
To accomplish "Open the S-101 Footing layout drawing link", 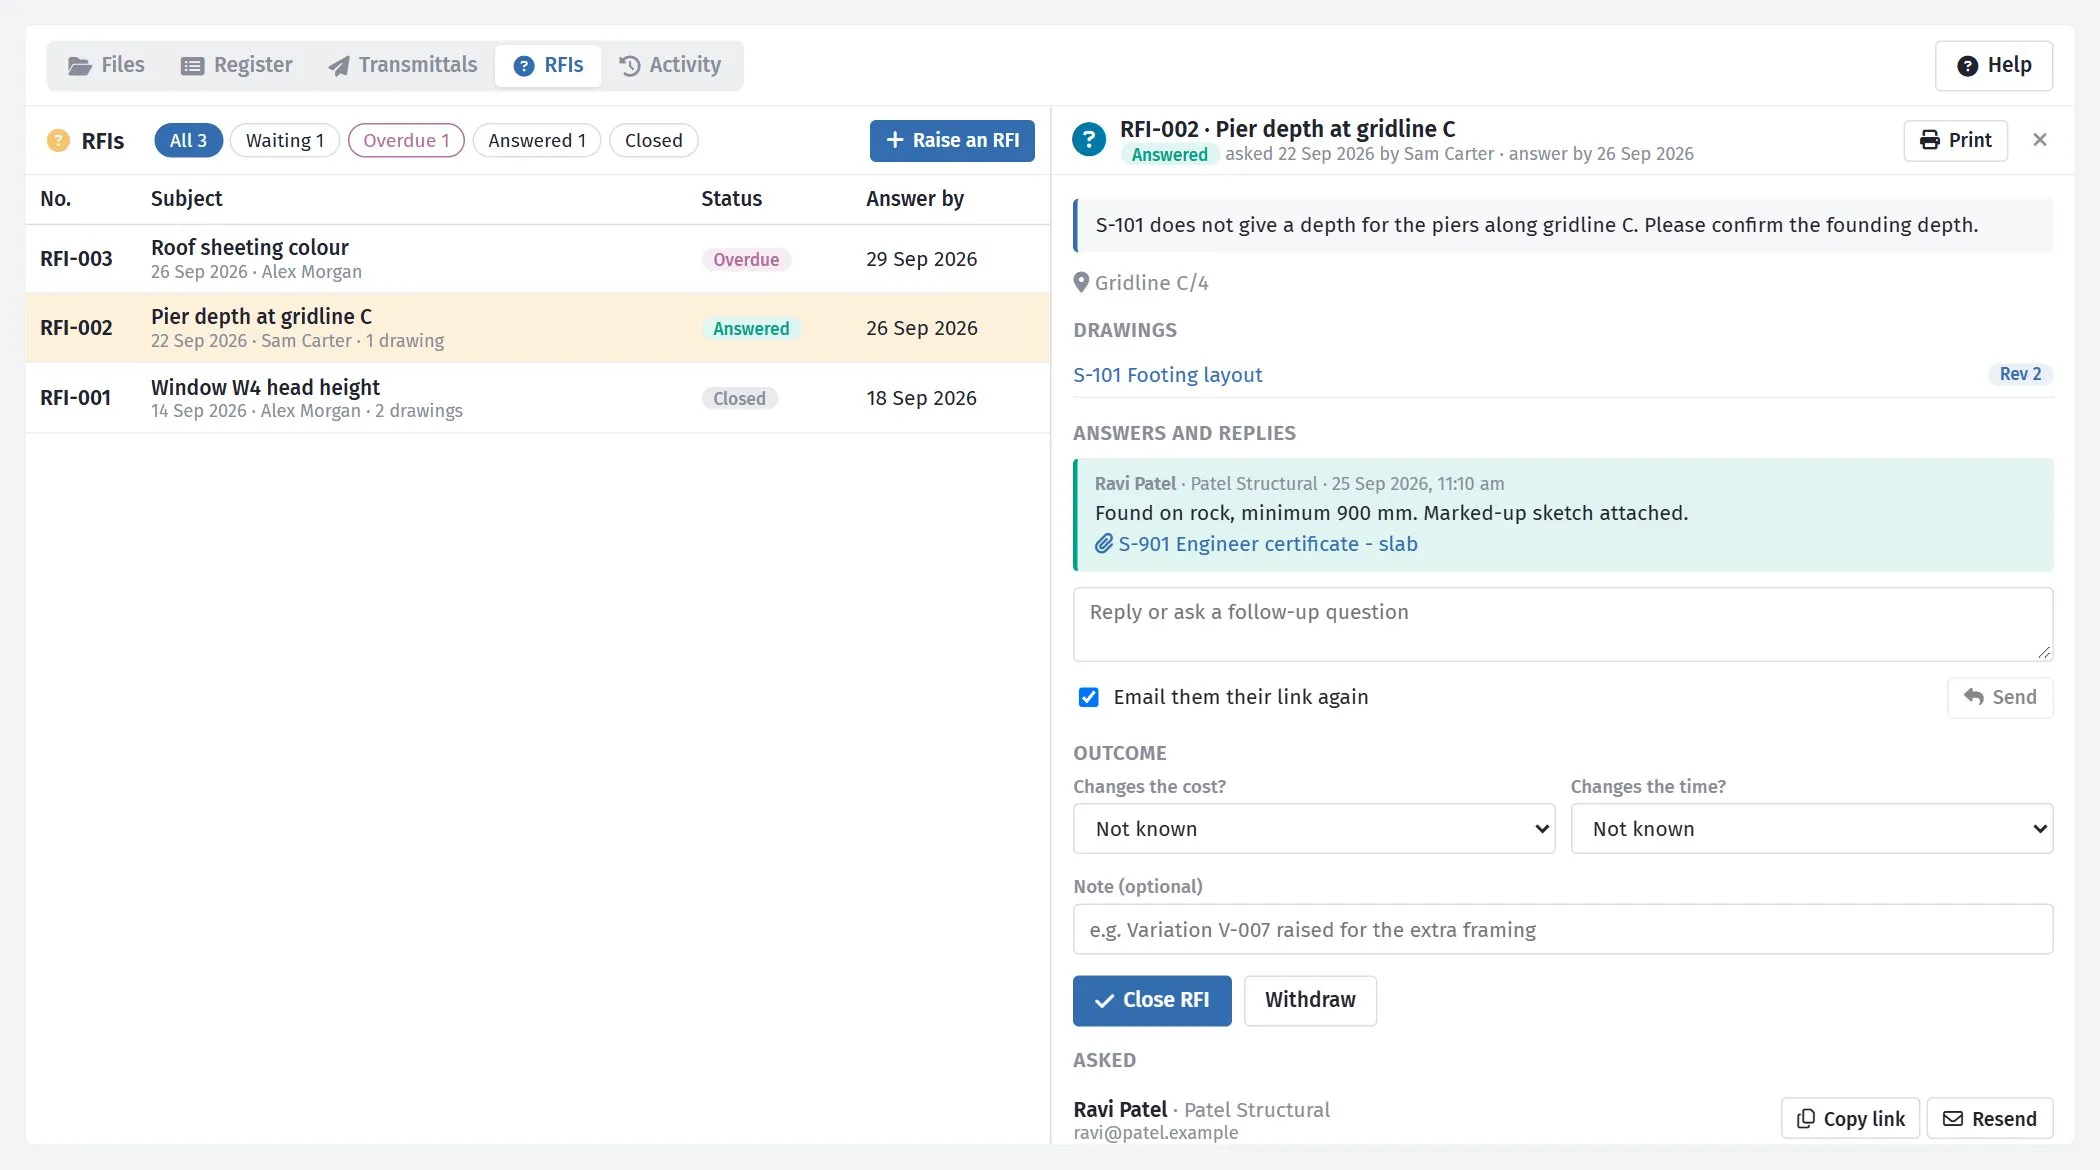I will (1167, 375).
